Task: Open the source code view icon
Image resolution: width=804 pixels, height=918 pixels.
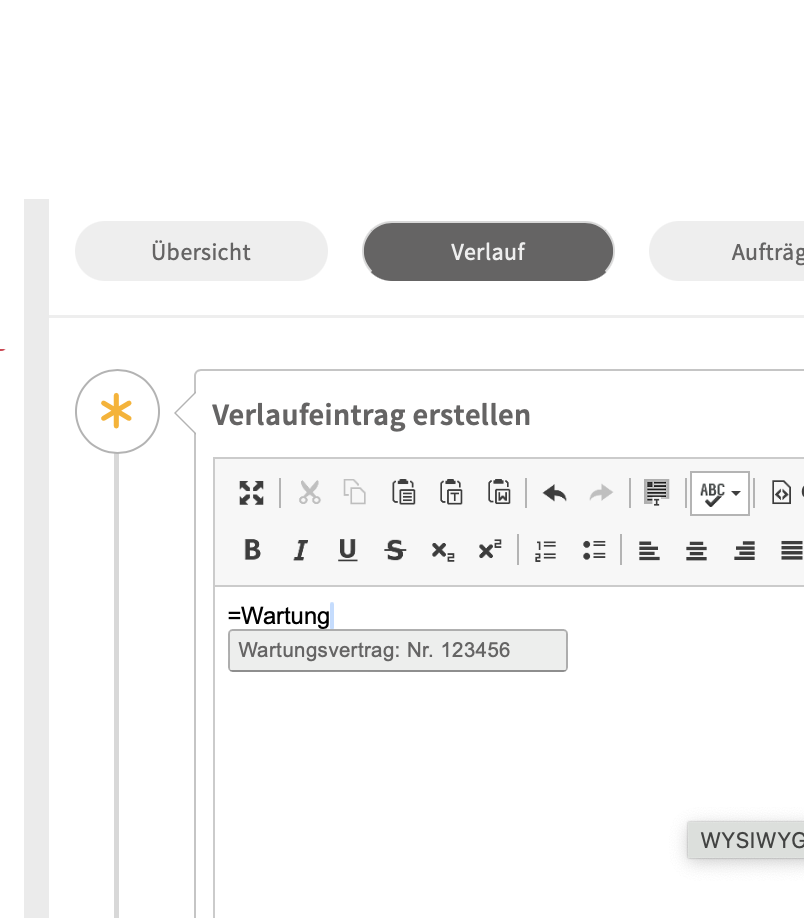Action: click(x=782, y=492)
